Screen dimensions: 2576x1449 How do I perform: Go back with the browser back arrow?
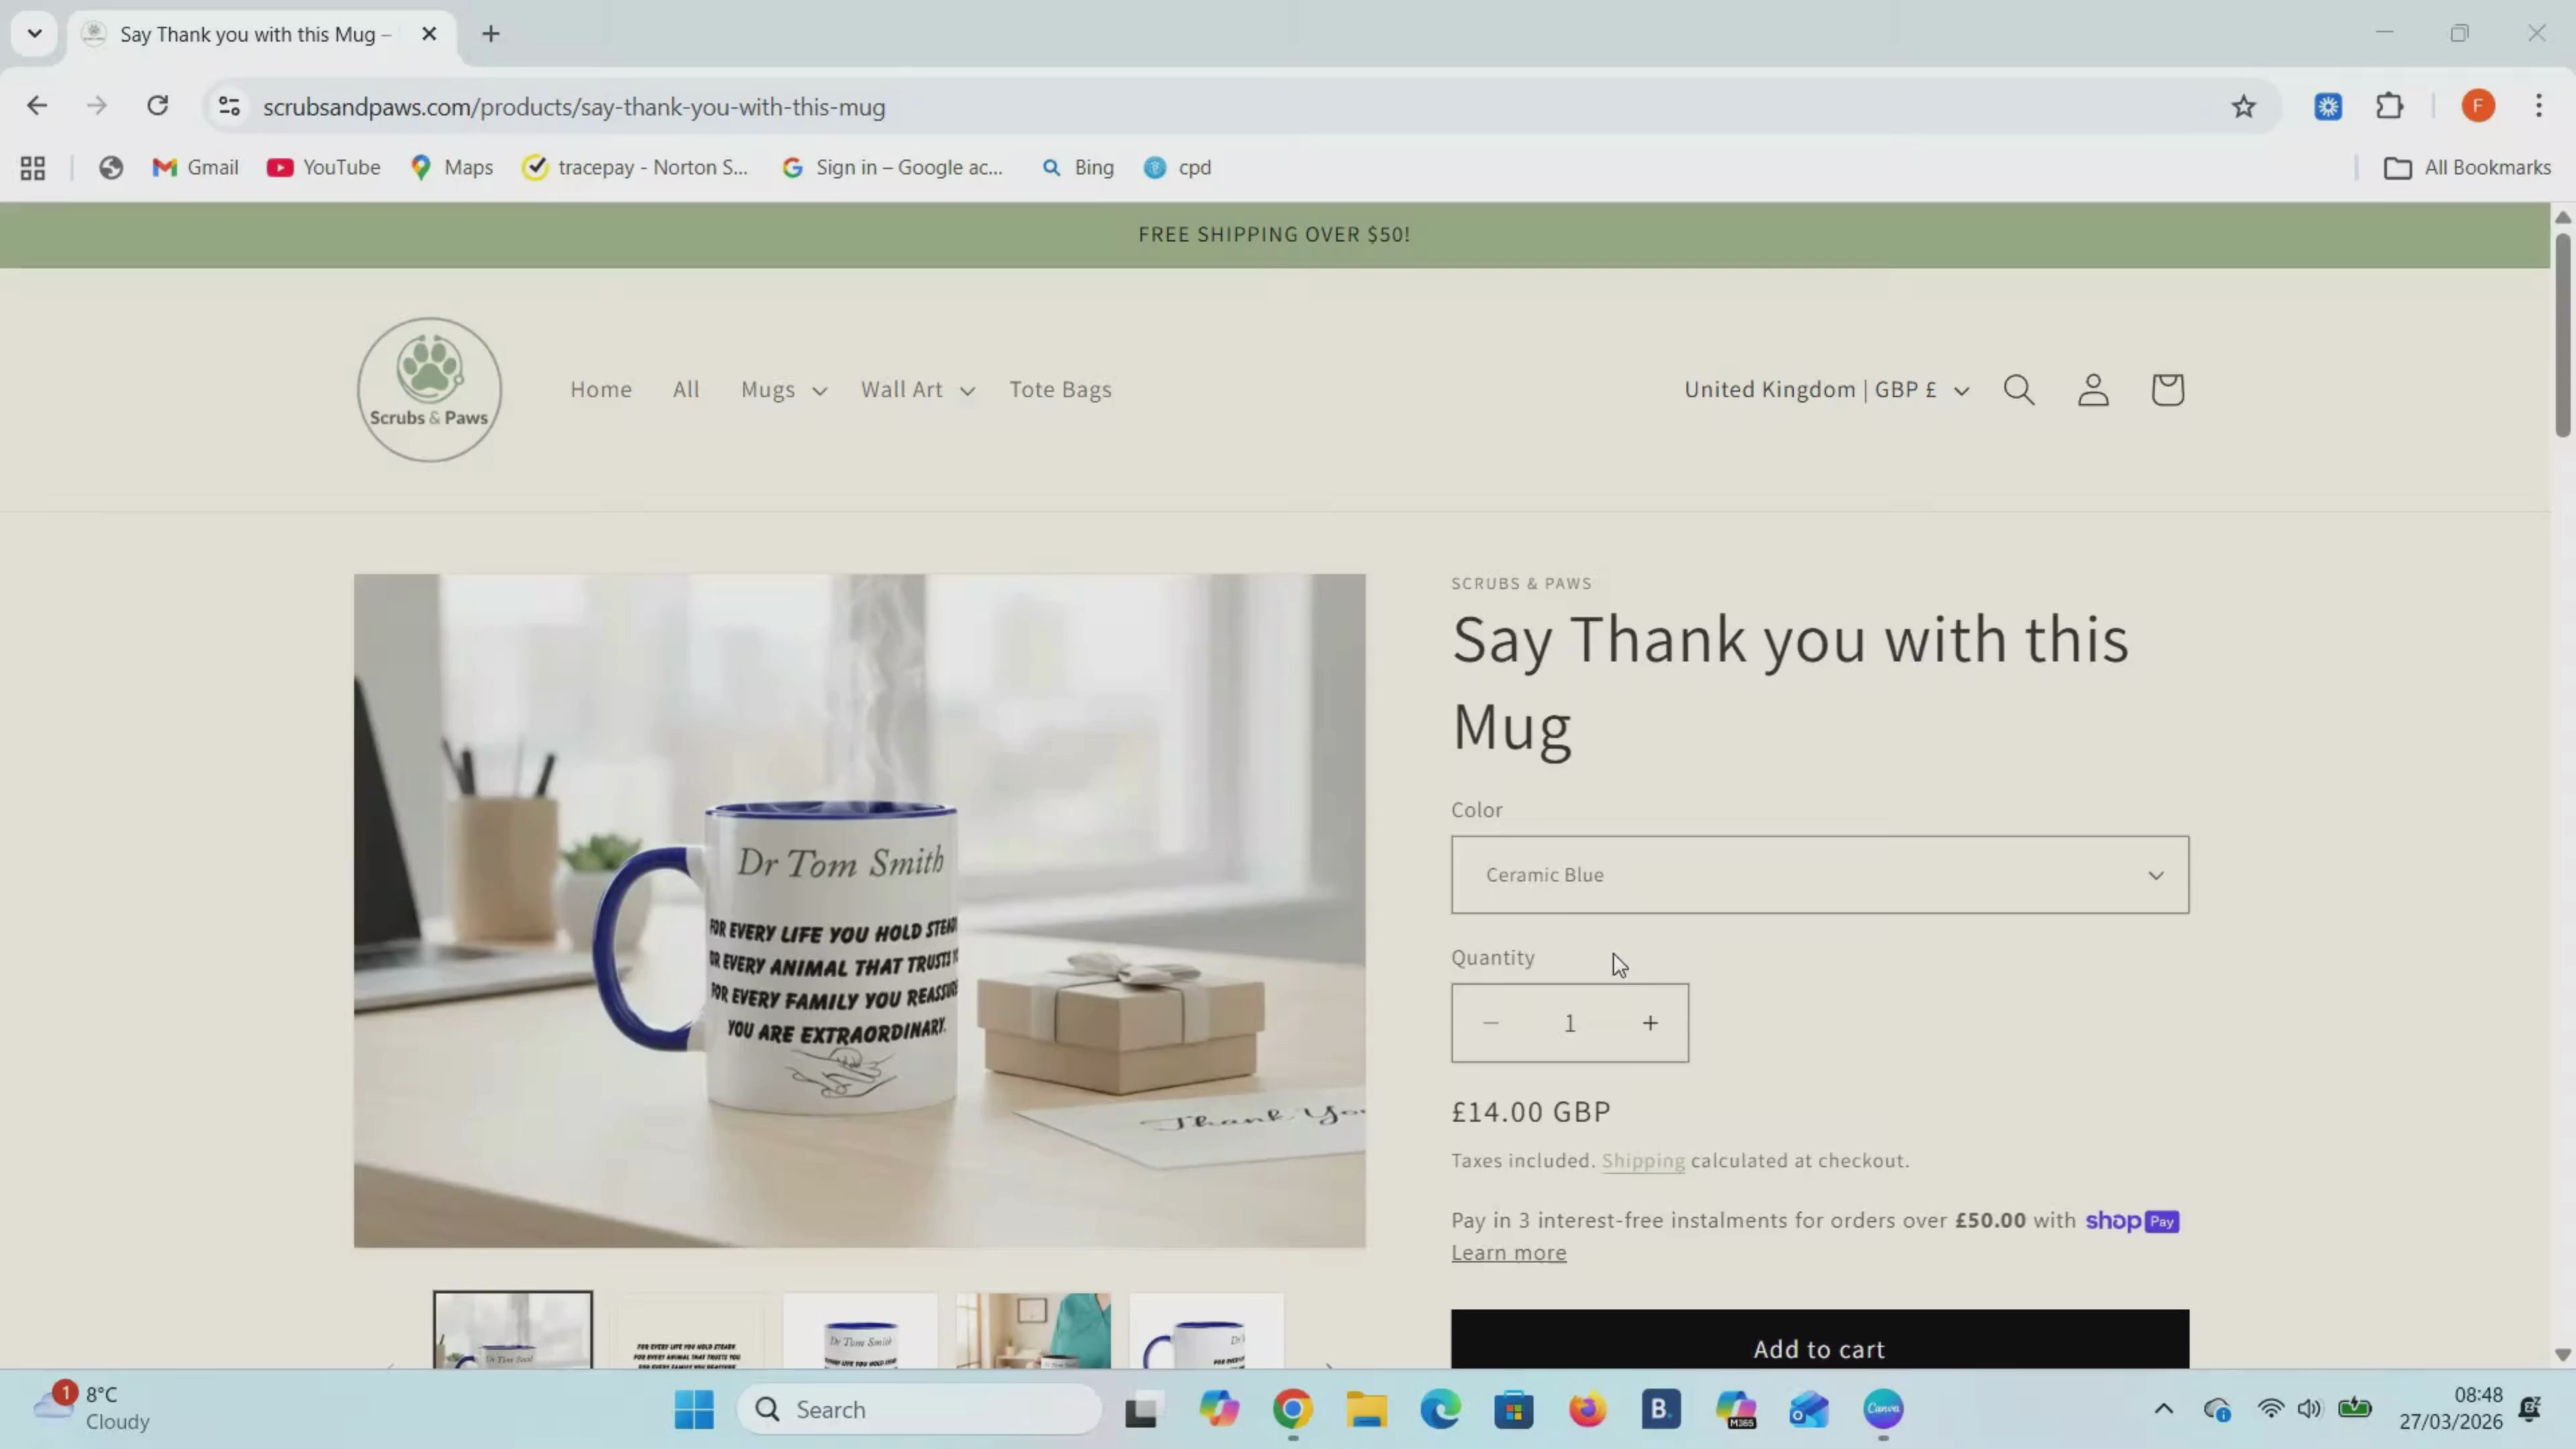pyautogui.click(x=37, y=106)
